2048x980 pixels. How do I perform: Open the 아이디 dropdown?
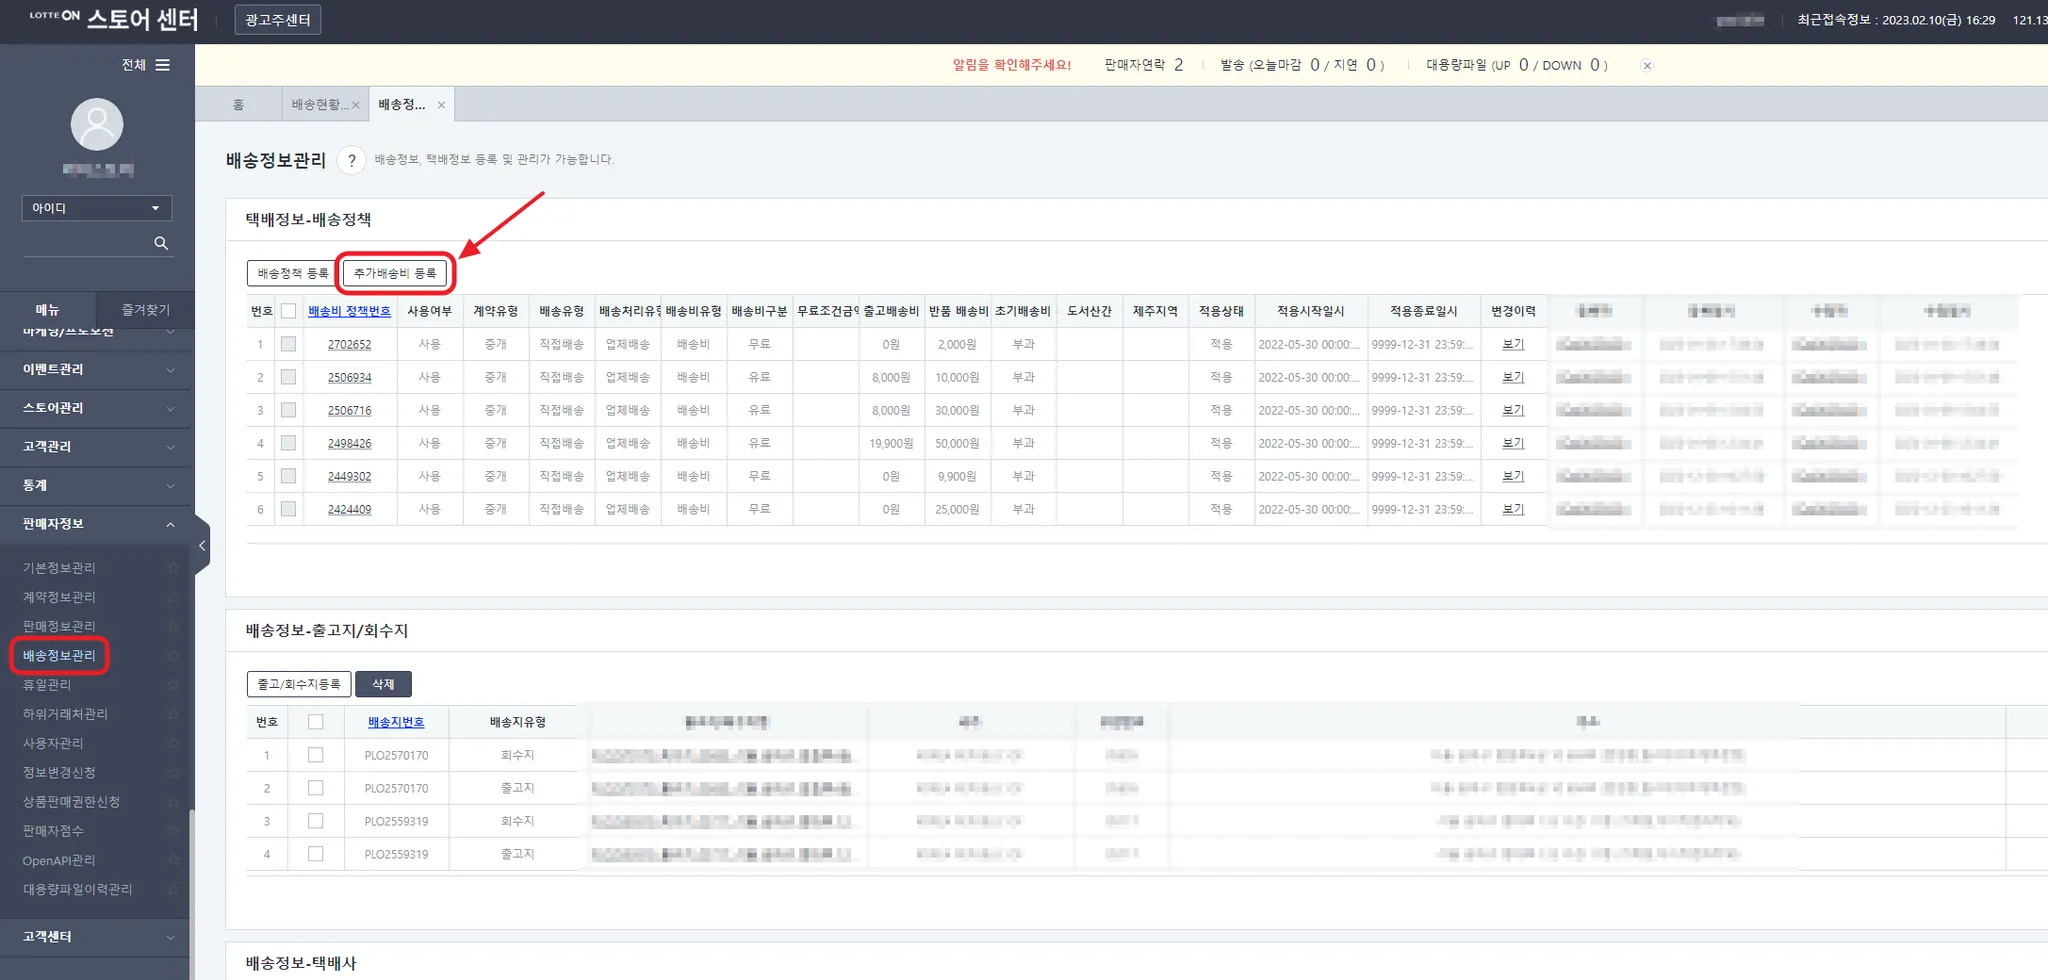point(97,208)
